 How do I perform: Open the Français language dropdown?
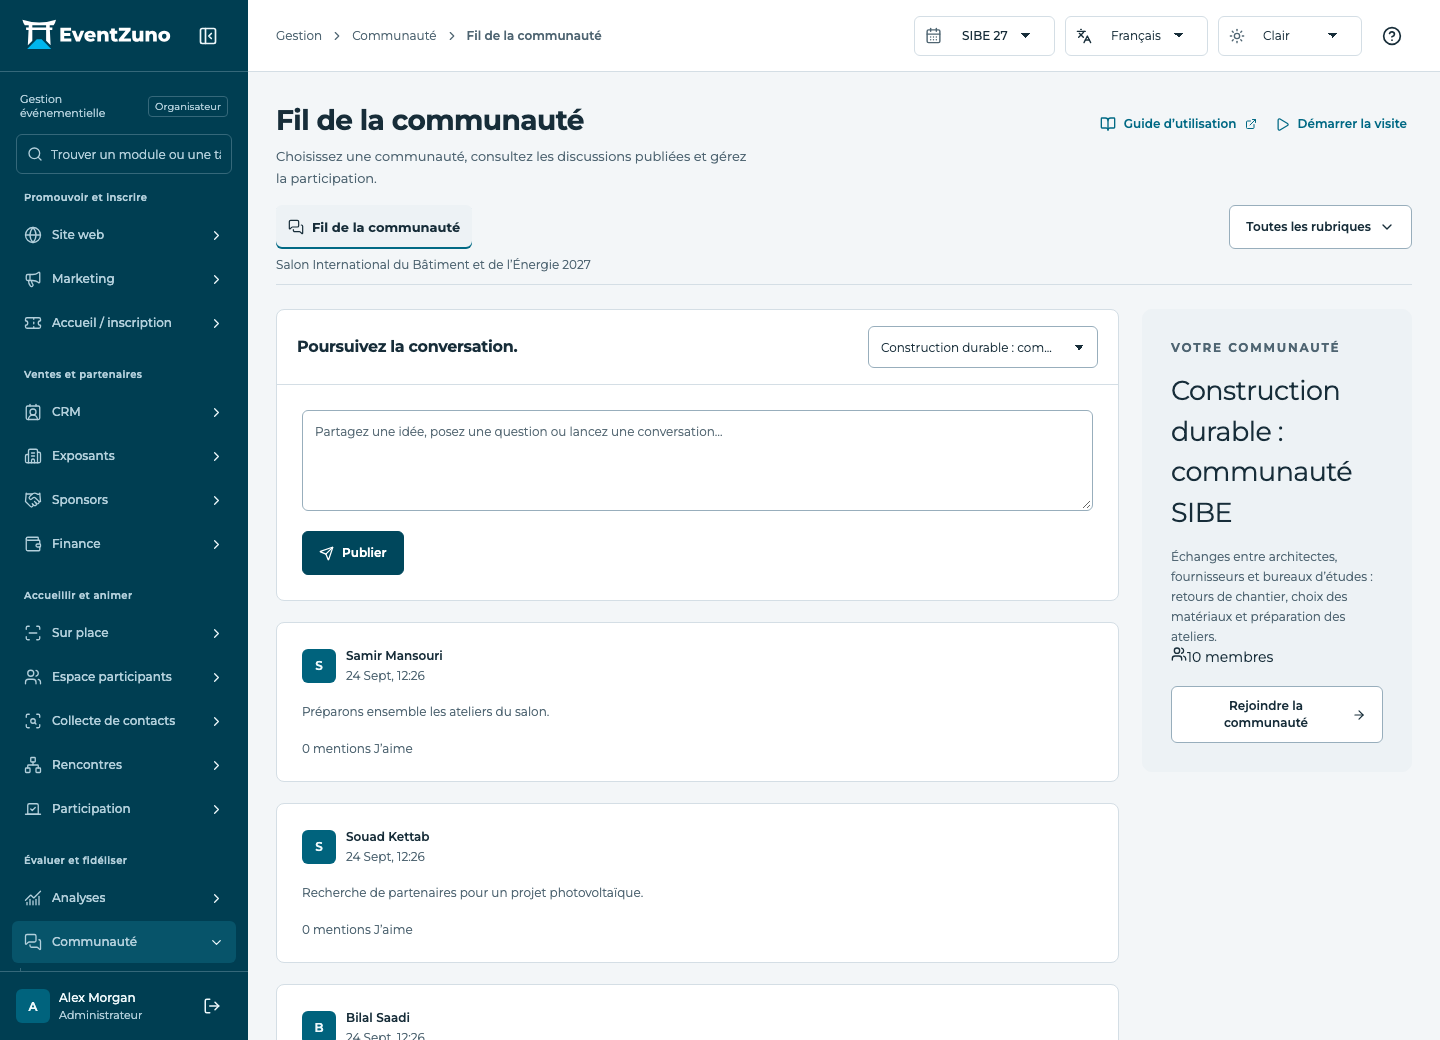click(1136, 36)
